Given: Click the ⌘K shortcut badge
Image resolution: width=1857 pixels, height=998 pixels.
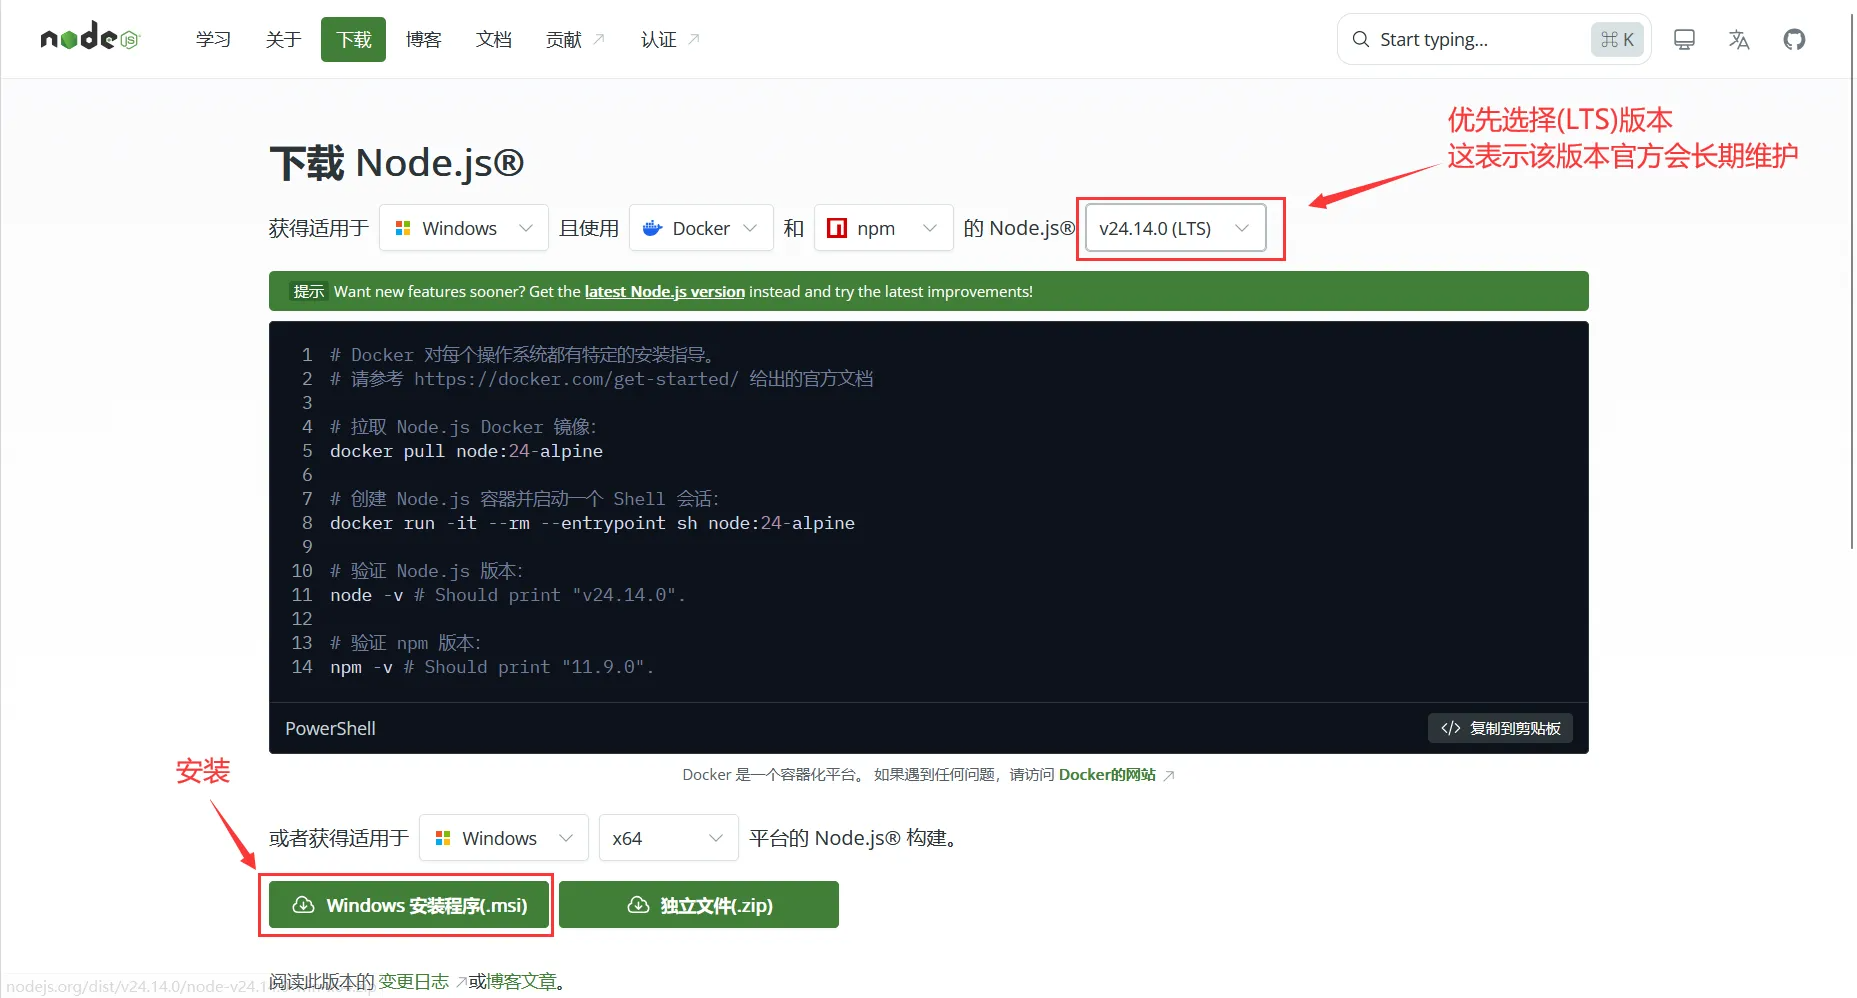Looking at the screenshot, I should pyautogui.click(x=1617, y=40).
